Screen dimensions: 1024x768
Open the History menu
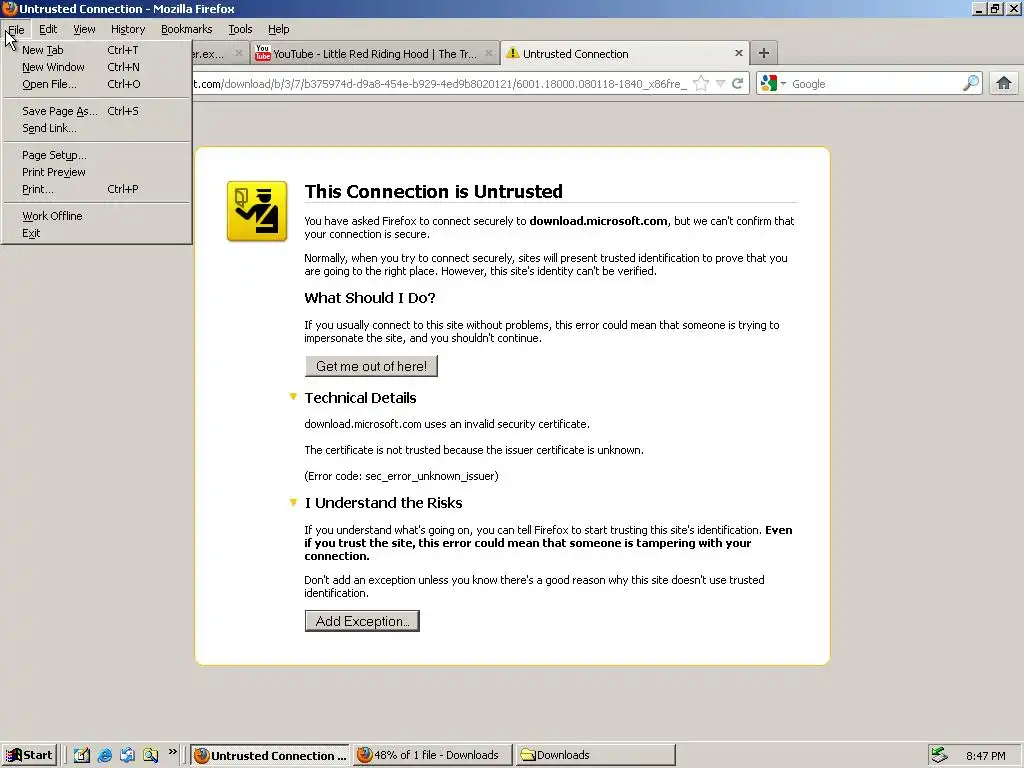(128, 29)
